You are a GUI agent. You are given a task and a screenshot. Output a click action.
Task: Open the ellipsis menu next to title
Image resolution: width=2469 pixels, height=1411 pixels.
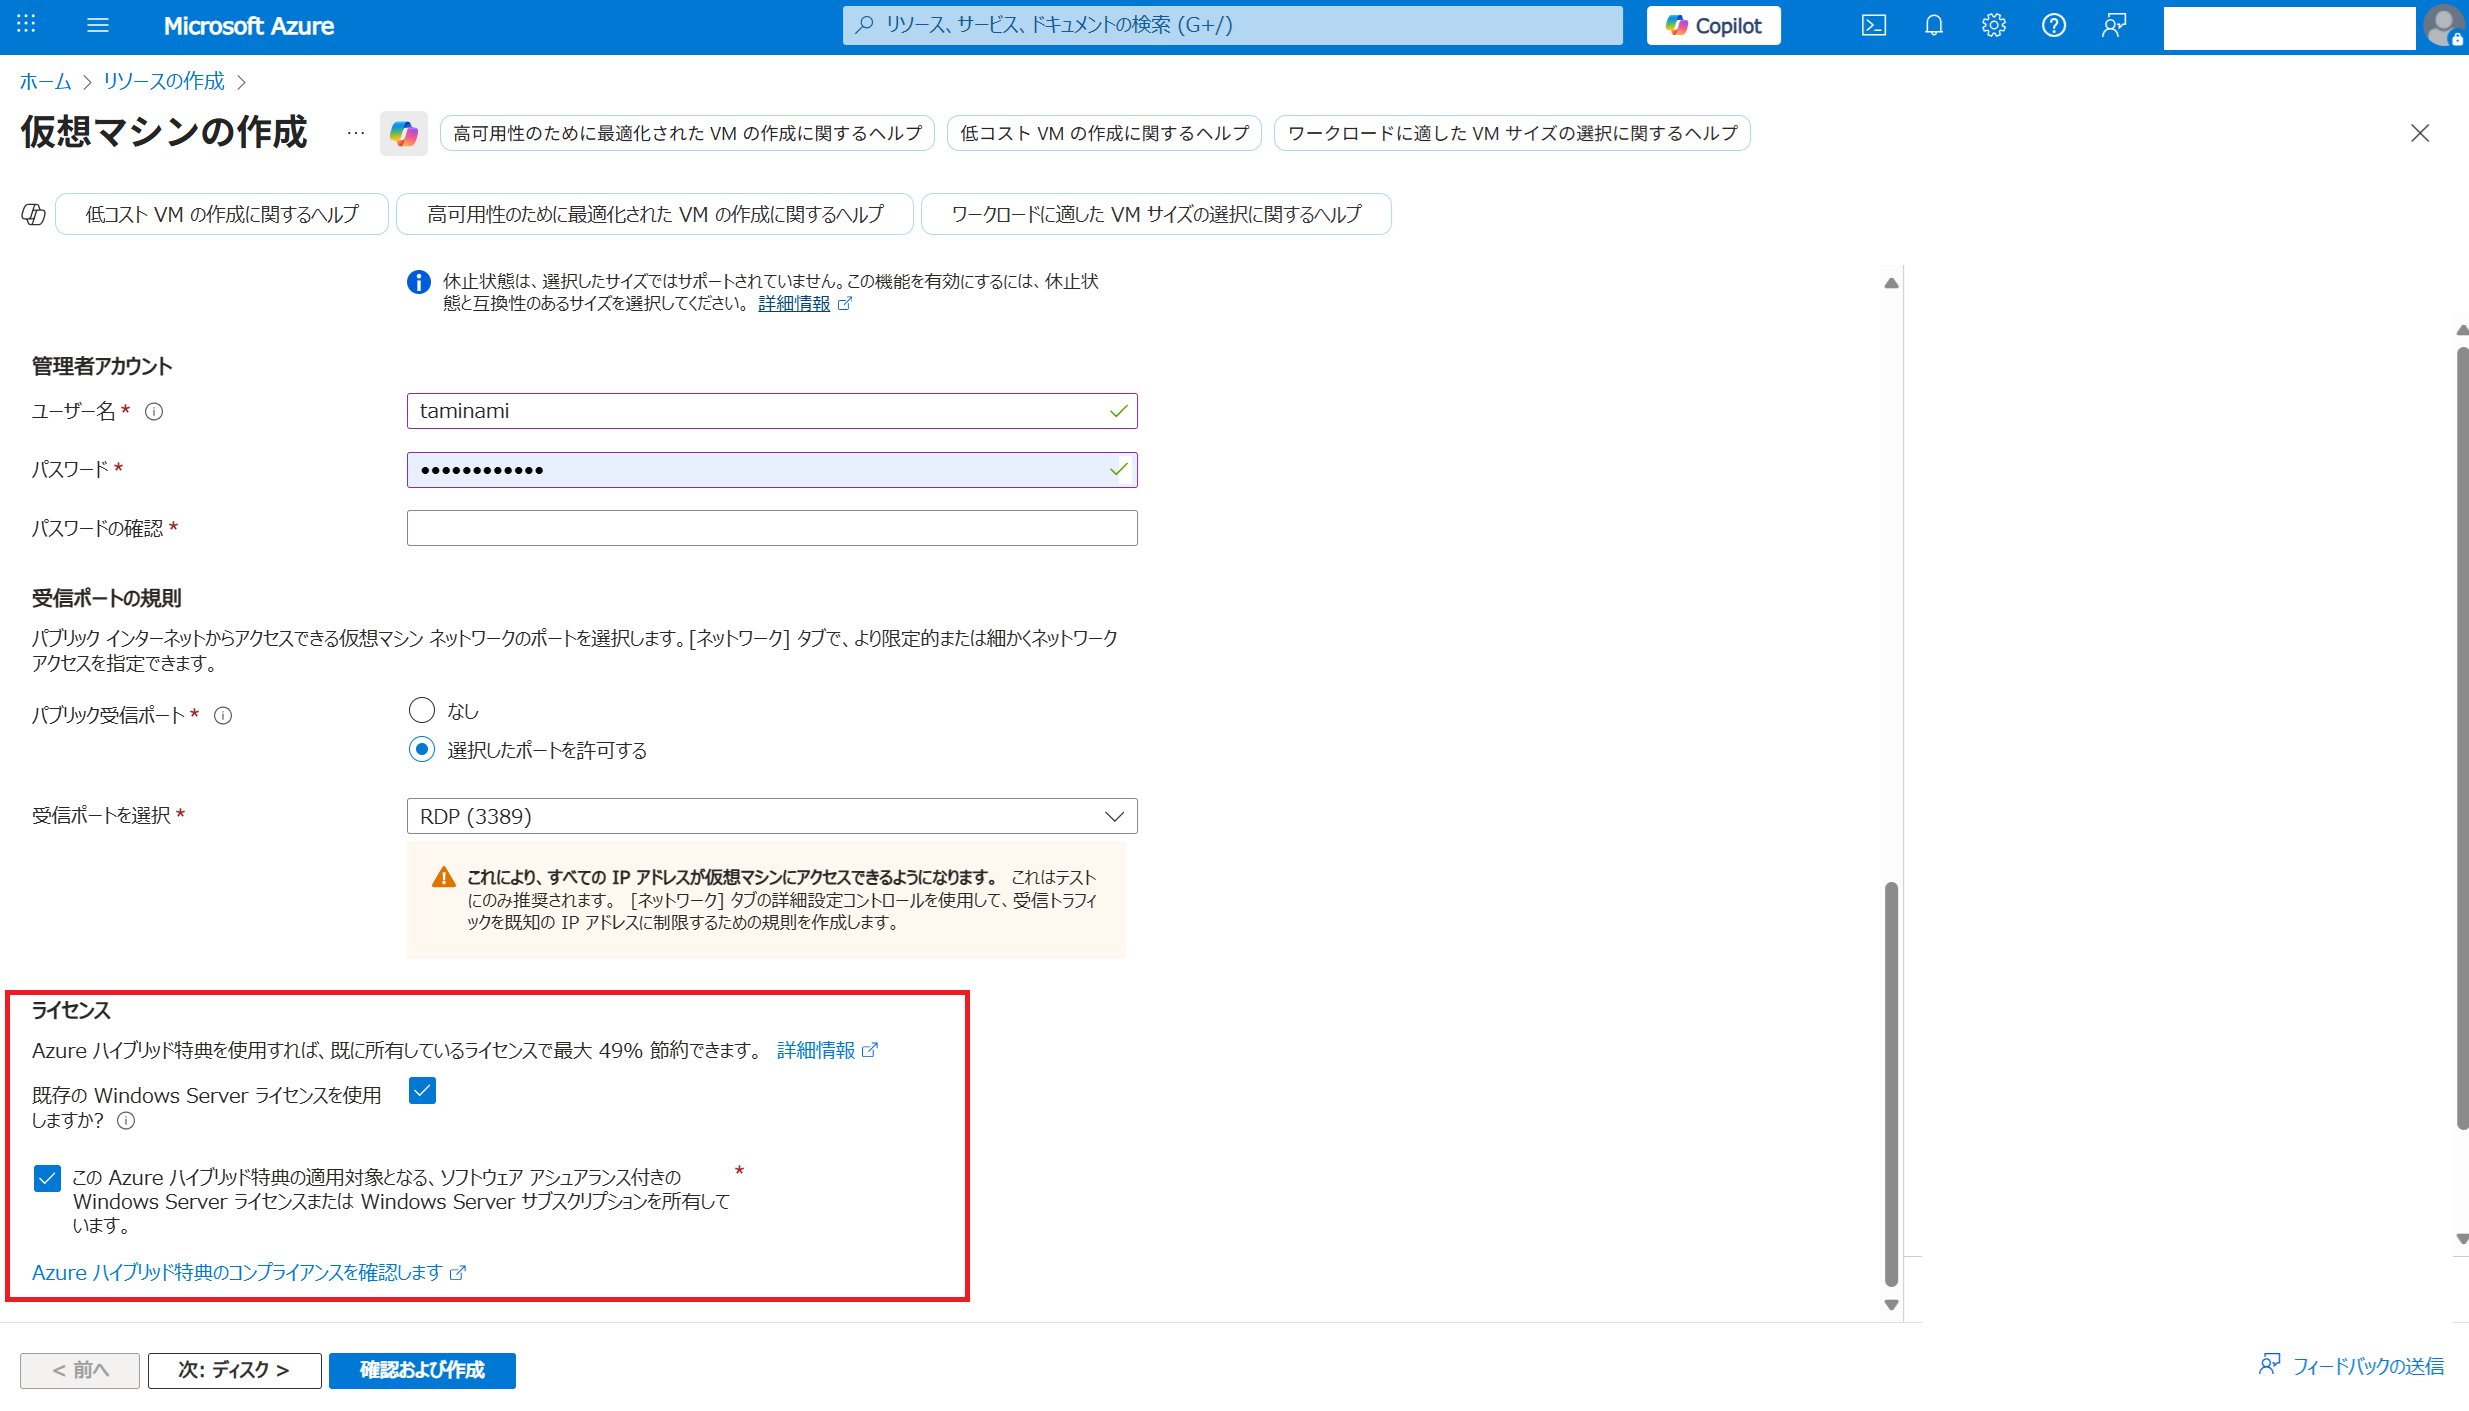click(x=355, y=133)
